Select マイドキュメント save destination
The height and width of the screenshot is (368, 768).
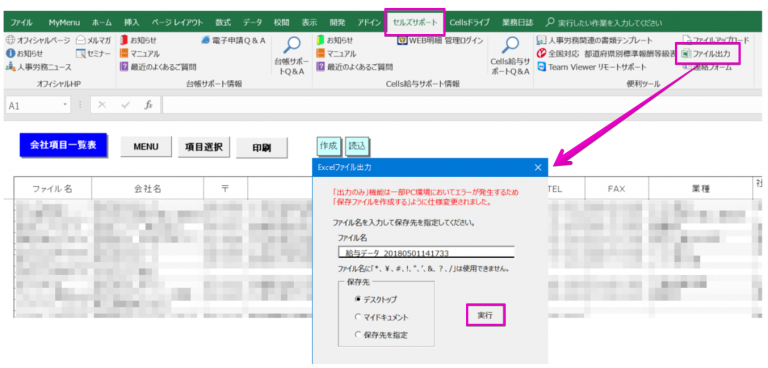click(x=358, y=317)
